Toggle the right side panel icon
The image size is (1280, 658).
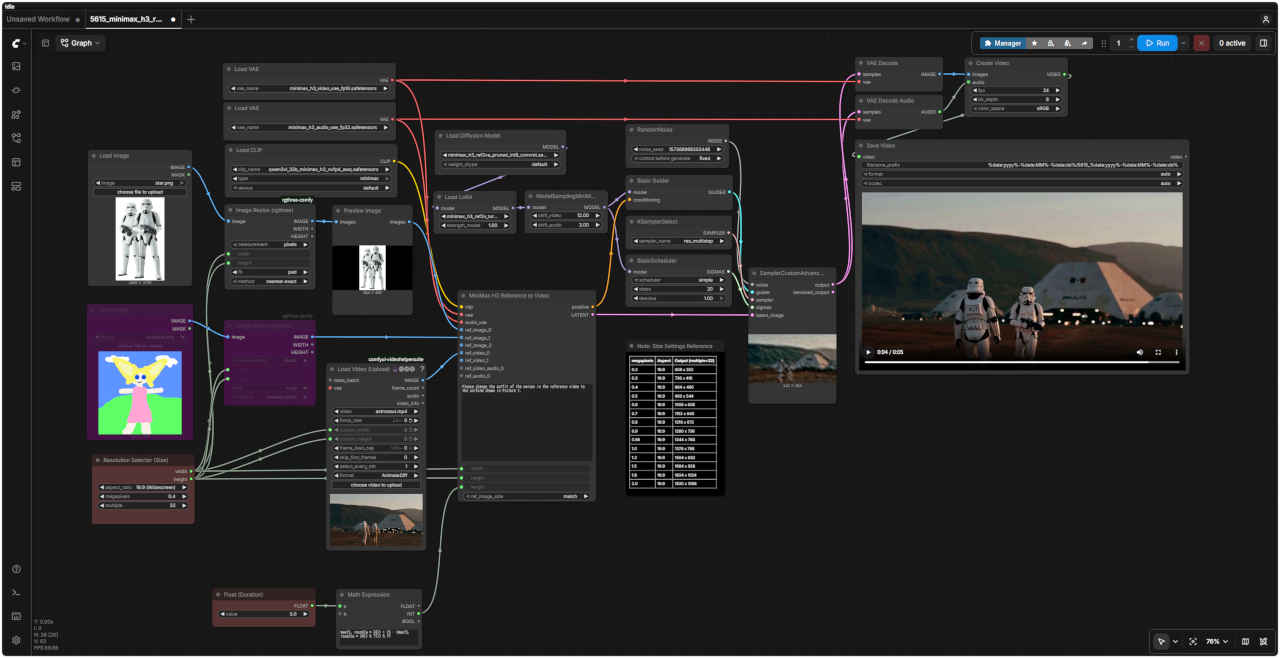point(1263,43)
